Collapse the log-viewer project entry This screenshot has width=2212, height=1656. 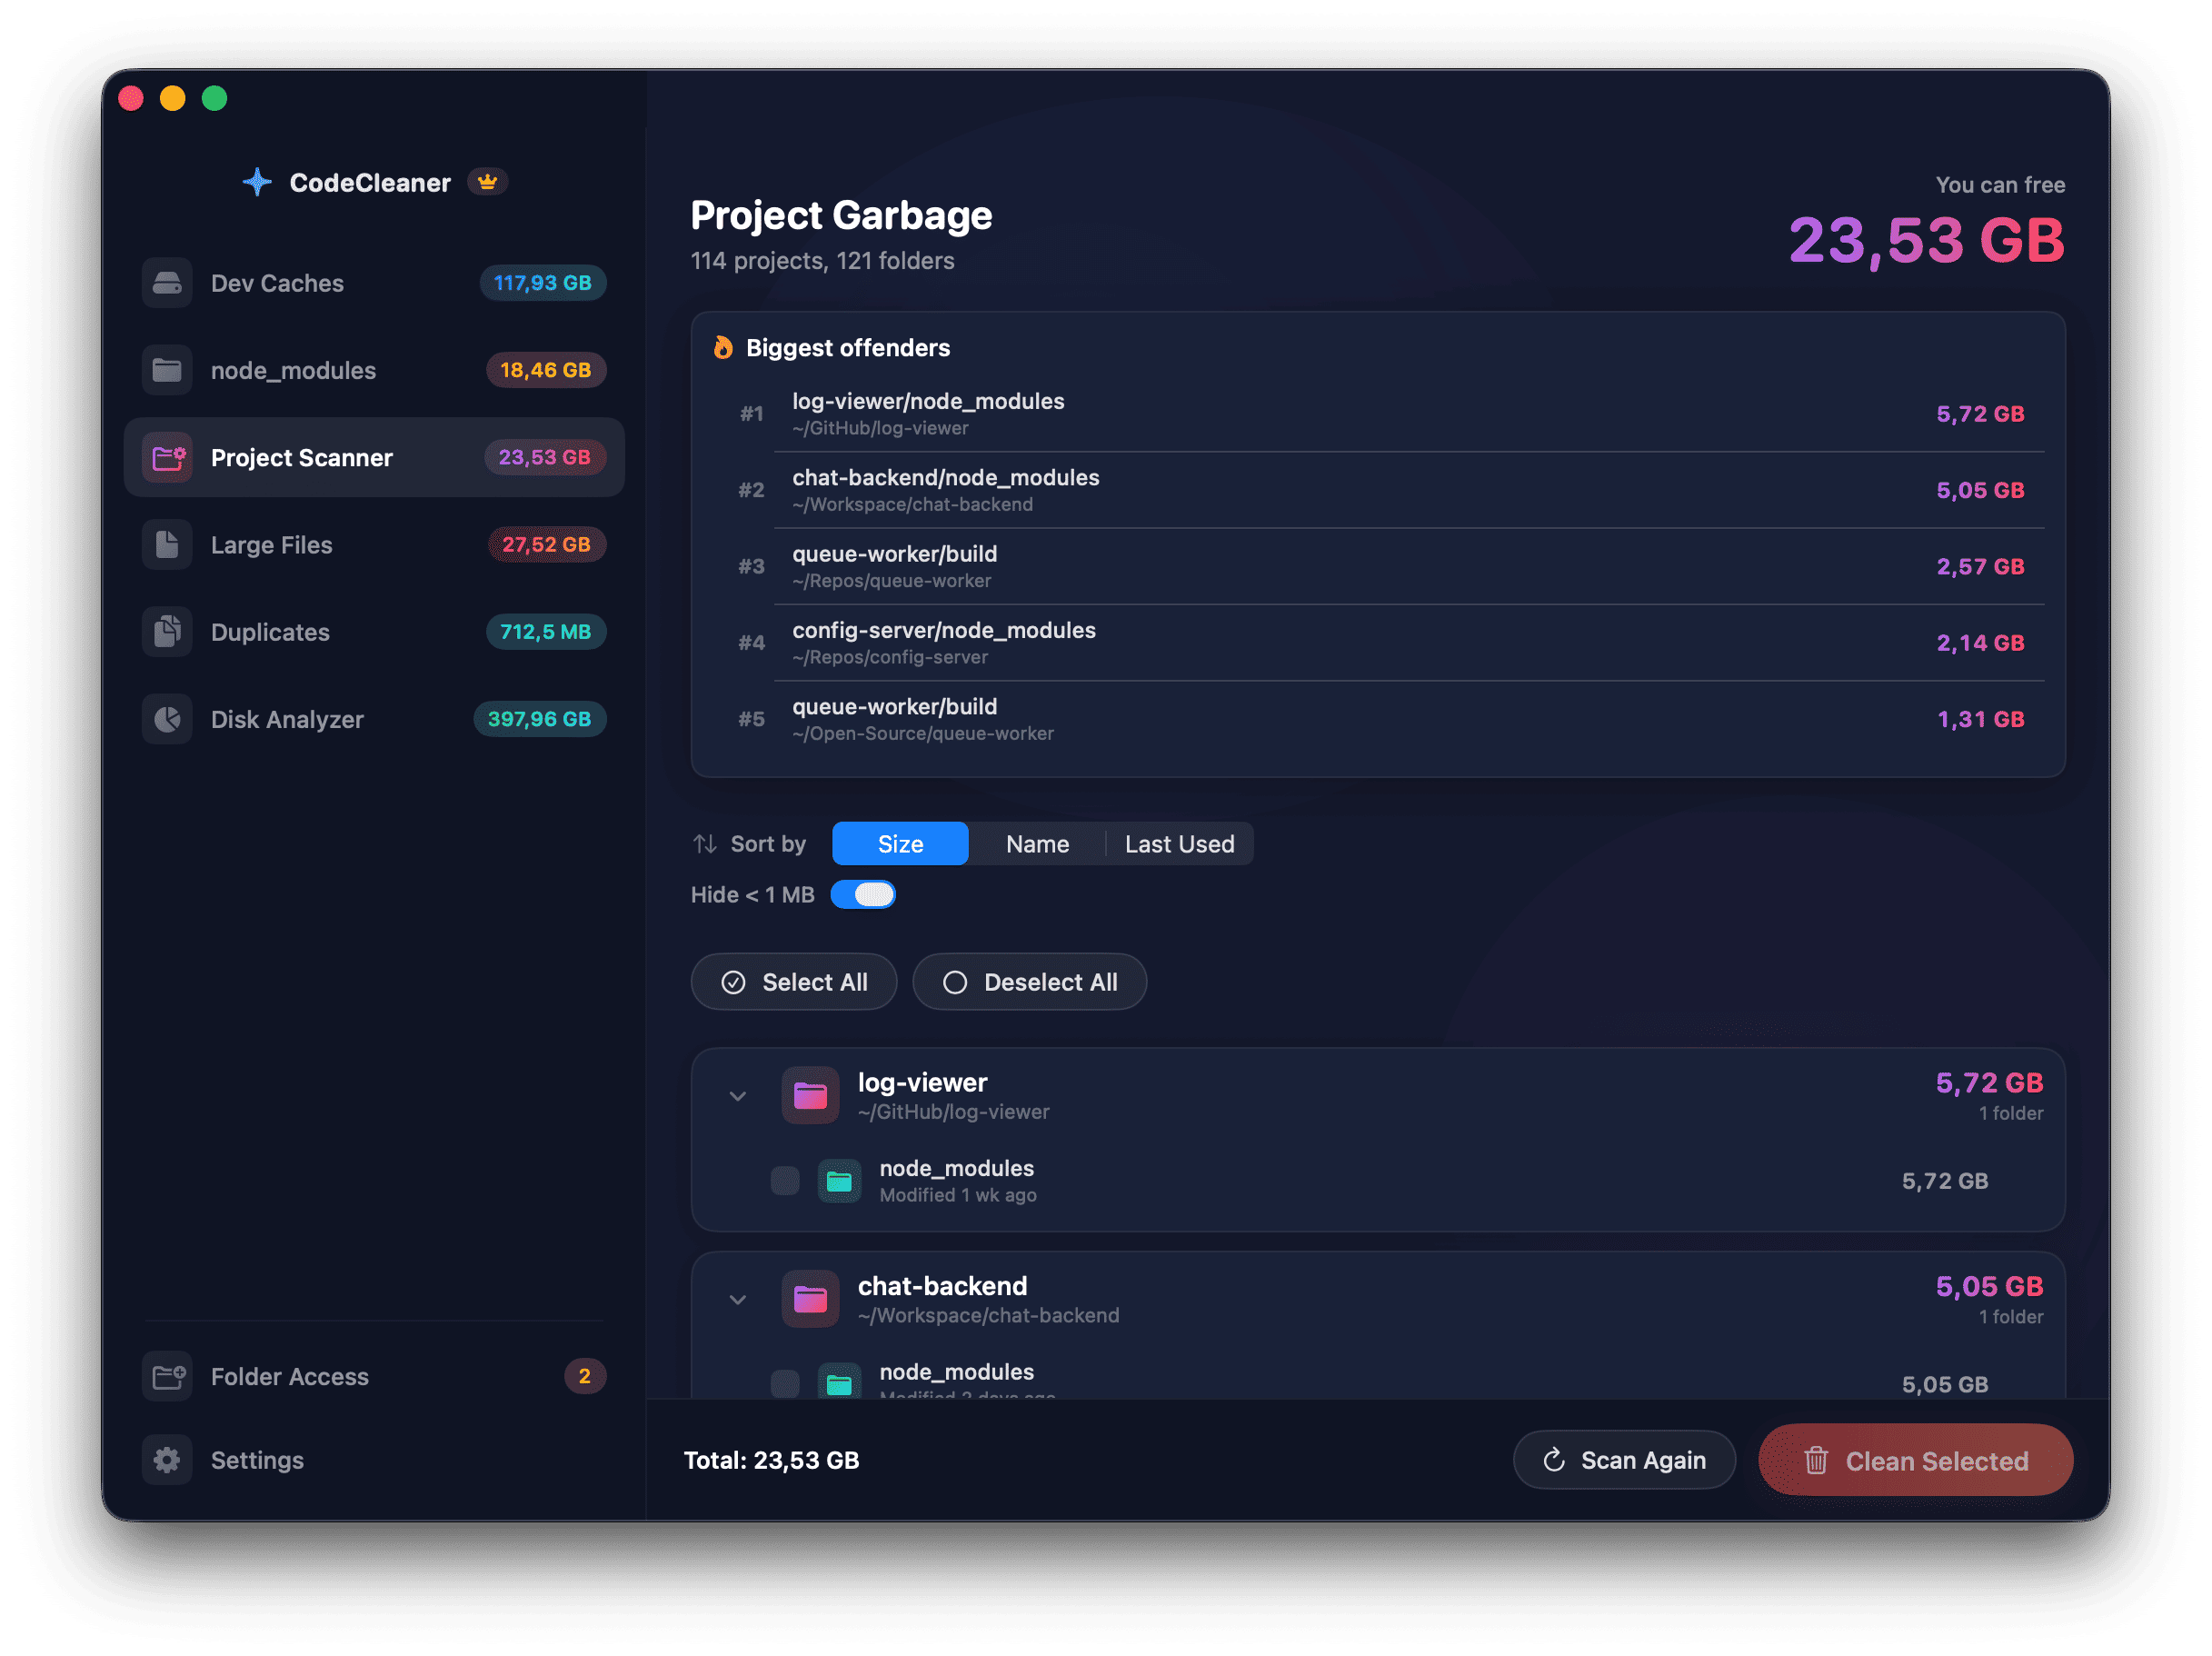click(738, 1096)
